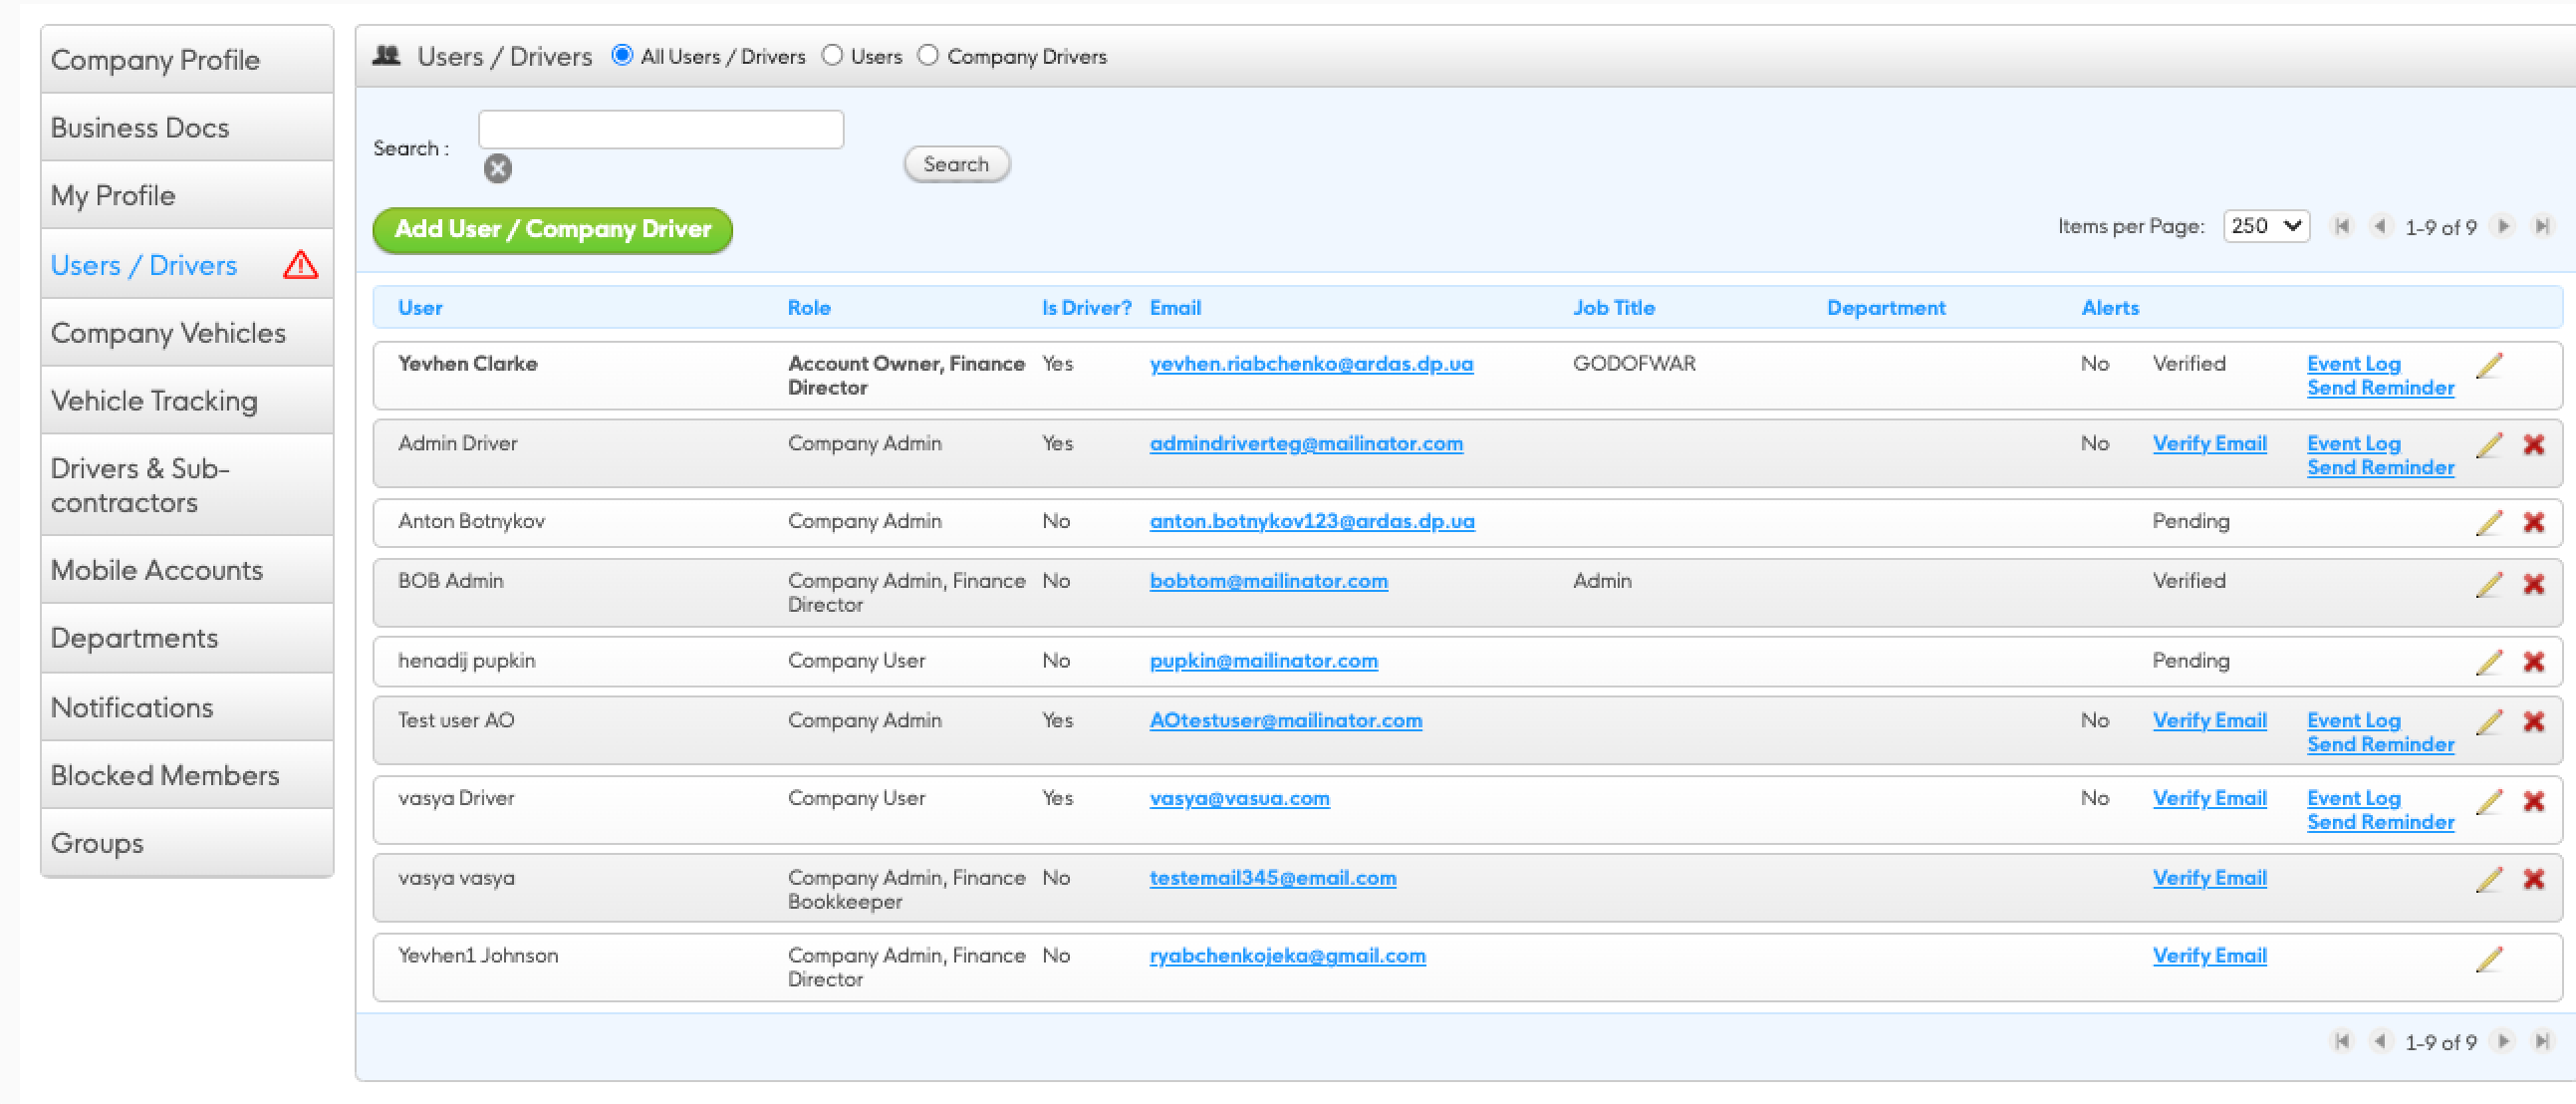Sort by the Email column header
This screenshot has height=1104, width=2576.
(x=1174, y=308)
